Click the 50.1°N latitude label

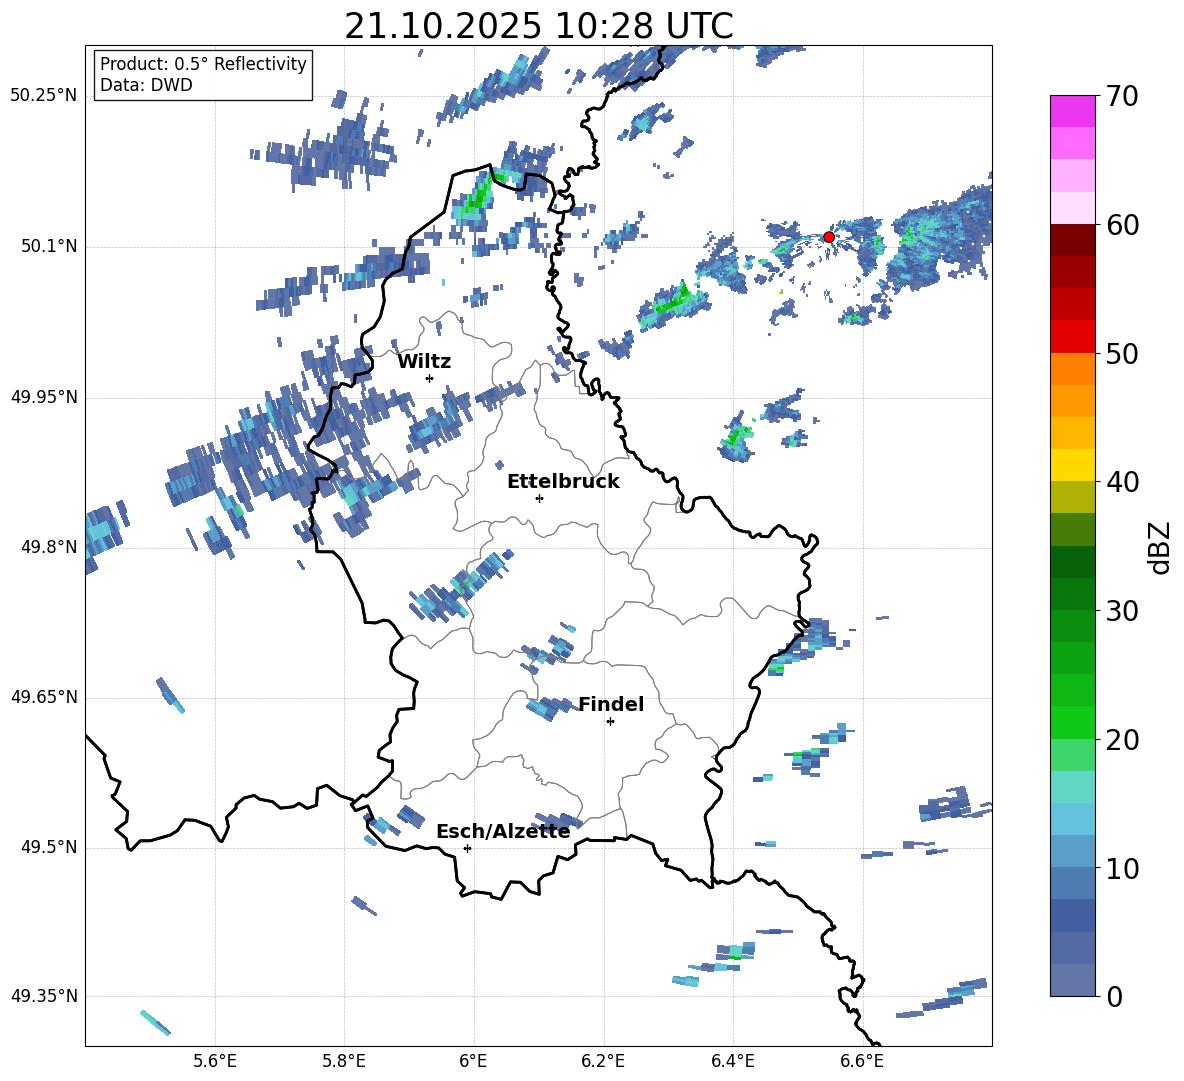click(x=49, y=247)
